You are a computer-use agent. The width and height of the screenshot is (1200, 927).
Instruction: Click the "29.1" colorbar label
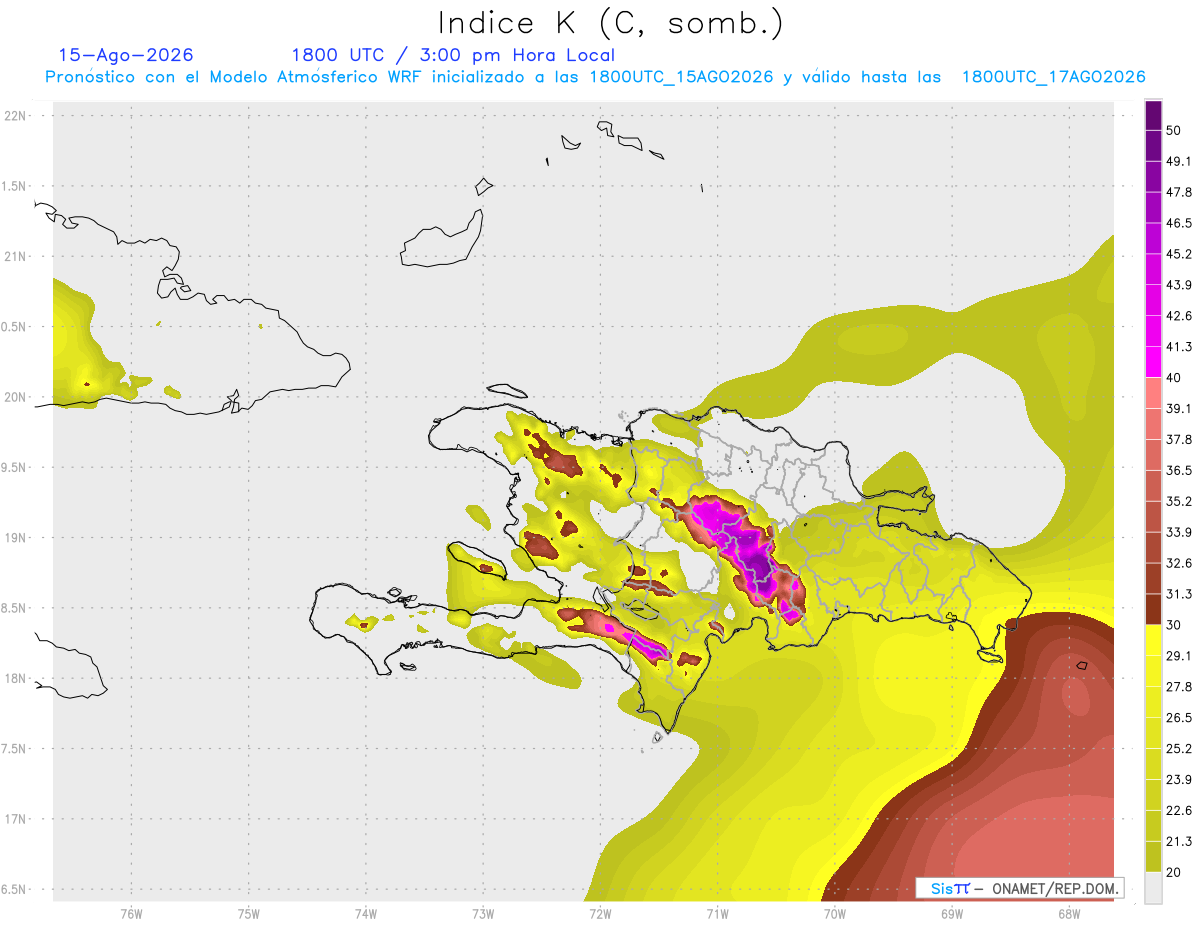click(x=1179, y=656)
